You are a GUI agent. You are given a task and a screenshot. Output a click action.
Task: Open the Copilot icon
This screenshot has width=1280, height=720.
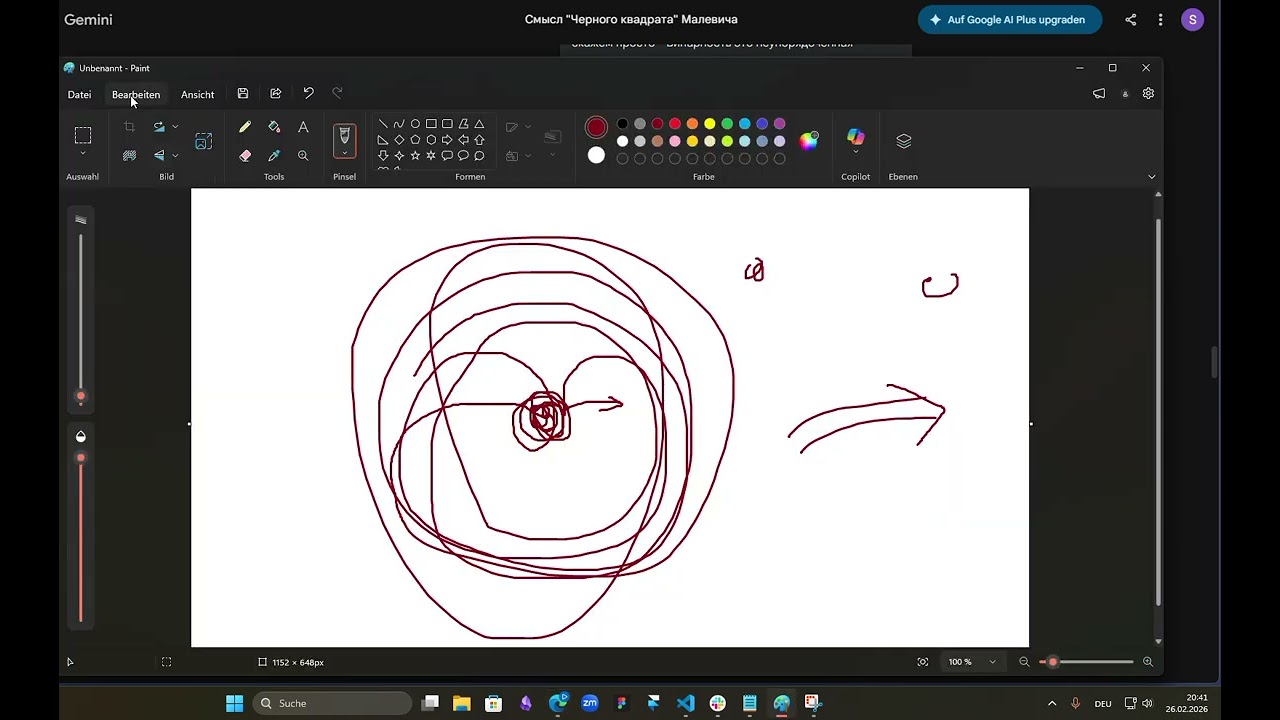click(x=855, y=137)
